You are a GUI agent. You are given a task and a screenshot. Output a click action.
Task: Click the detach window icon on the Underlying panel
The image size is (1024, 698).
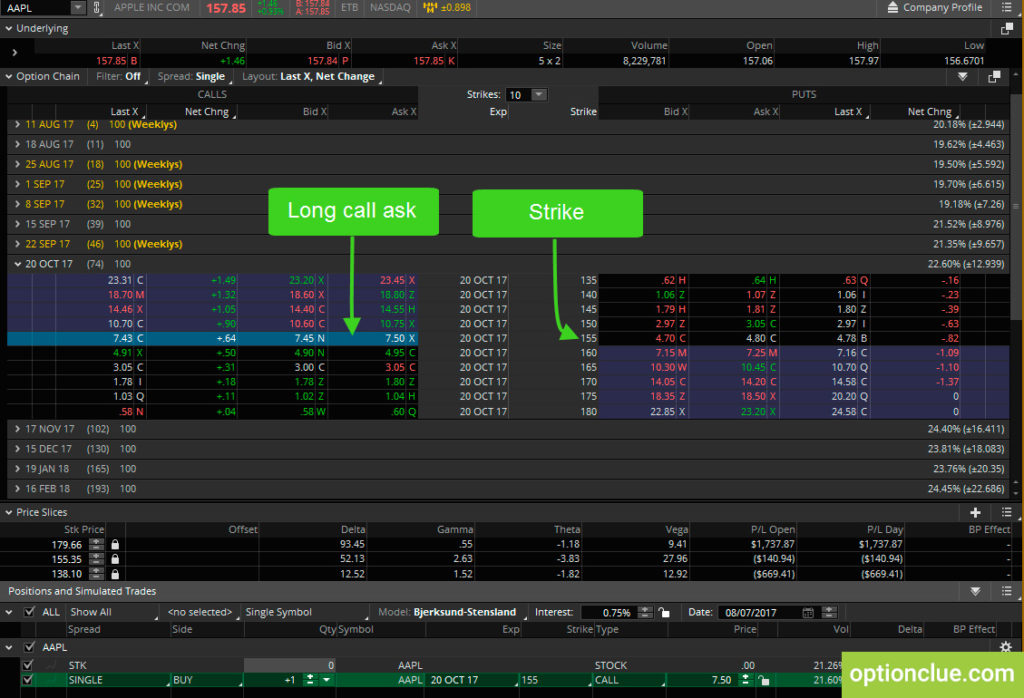point(1006,29)
